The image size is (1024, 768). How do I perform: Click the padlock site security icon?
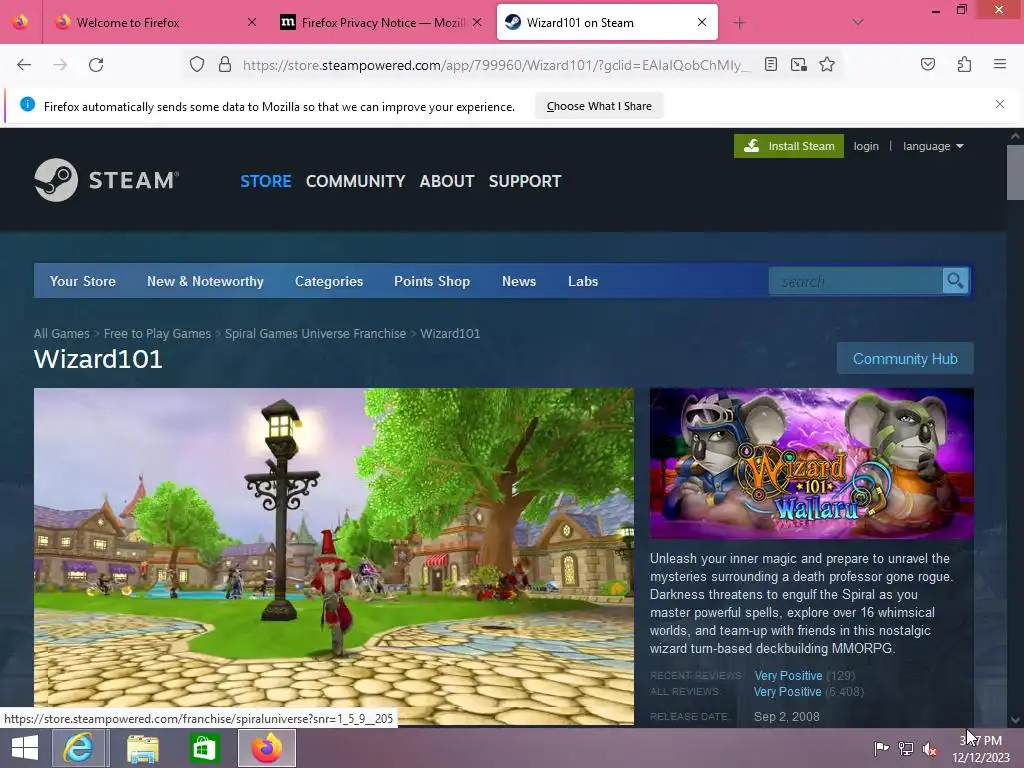coord(225,65)
